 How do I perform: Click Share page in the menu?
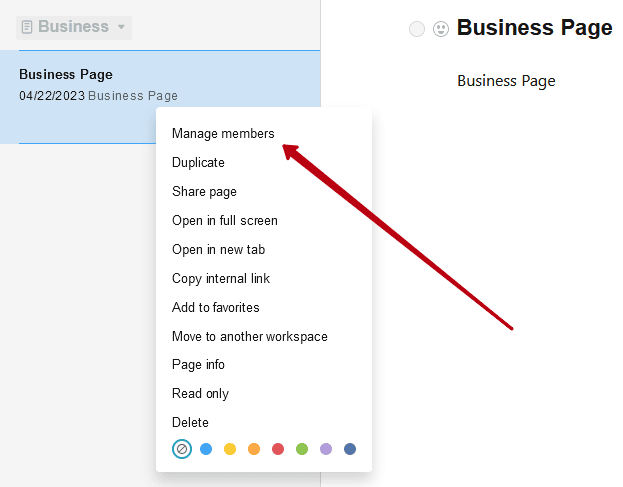204,191
